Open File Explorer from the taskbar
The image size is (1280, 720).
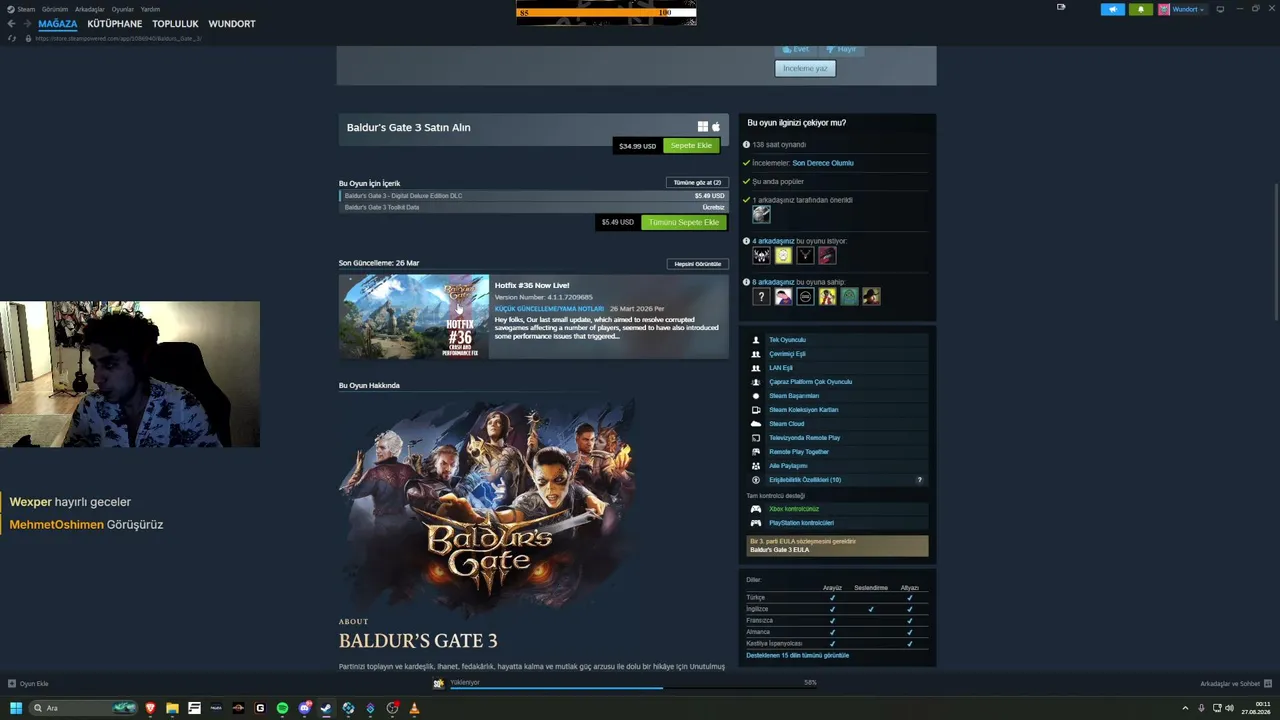pyautogui.click(x=173, y=708)
